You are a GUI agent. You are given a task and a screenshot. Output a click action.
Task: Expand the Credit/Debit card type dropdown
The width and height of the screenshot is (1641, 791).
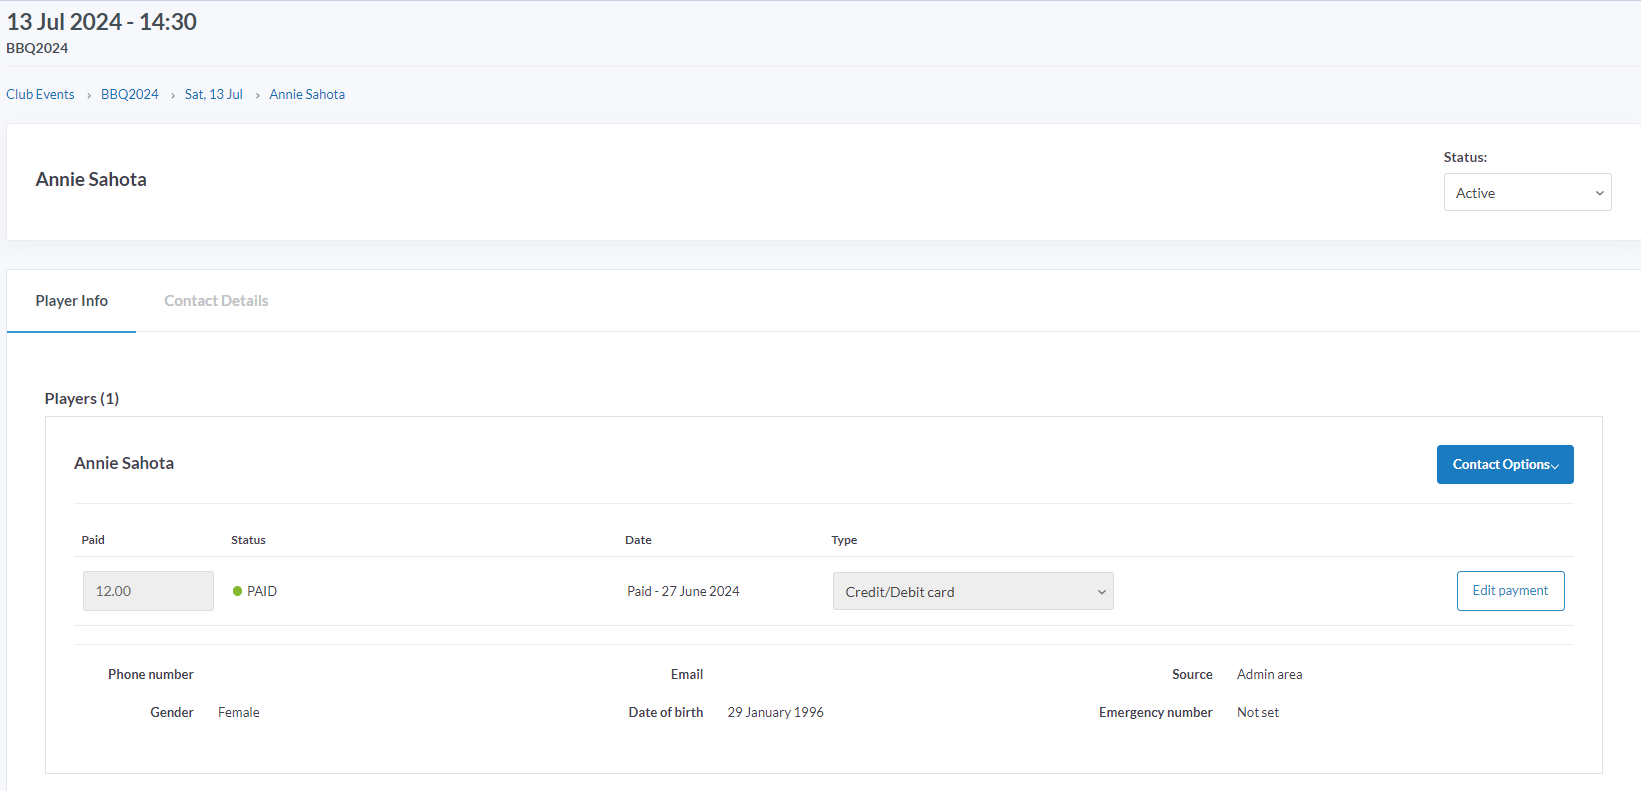coord(972,591)
